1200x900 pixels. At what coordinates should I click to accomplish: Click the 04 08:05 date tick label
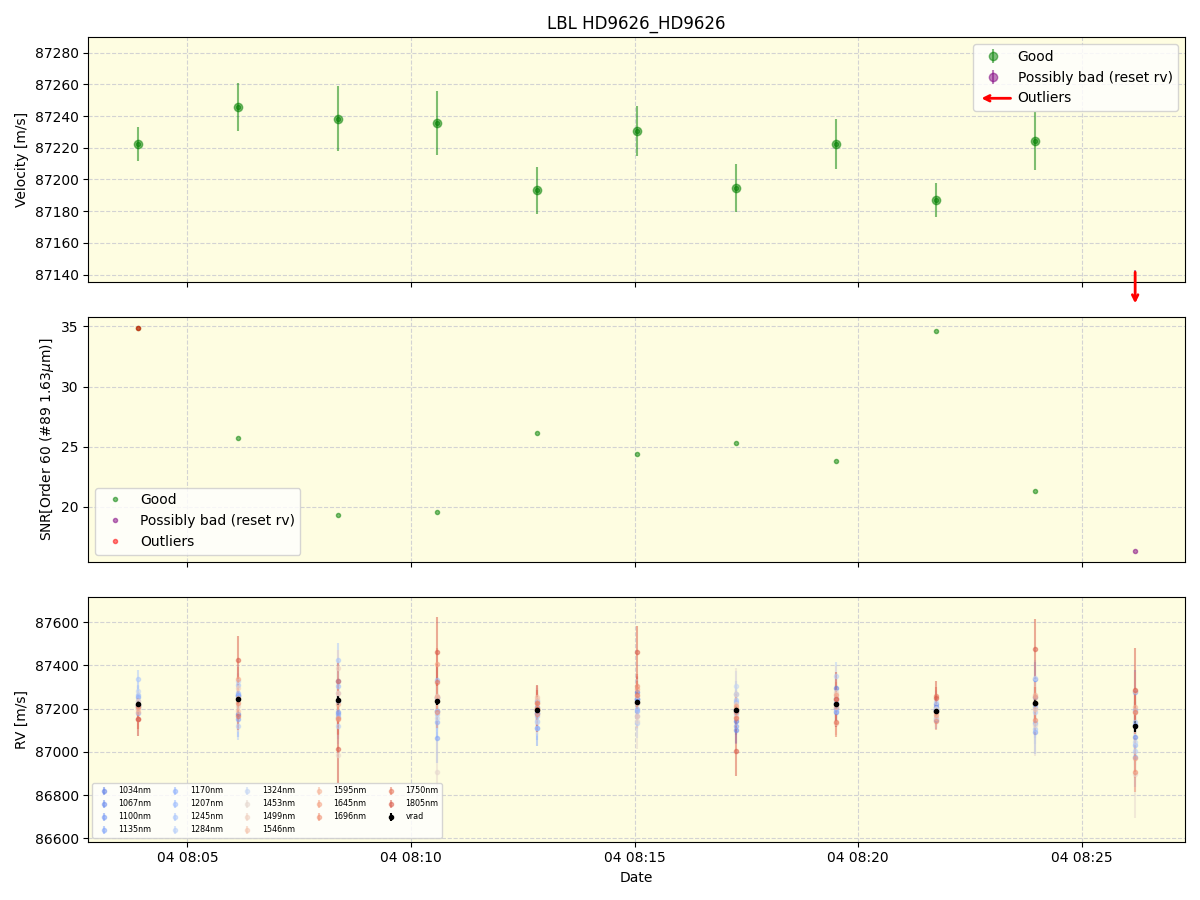click(187, 857)
